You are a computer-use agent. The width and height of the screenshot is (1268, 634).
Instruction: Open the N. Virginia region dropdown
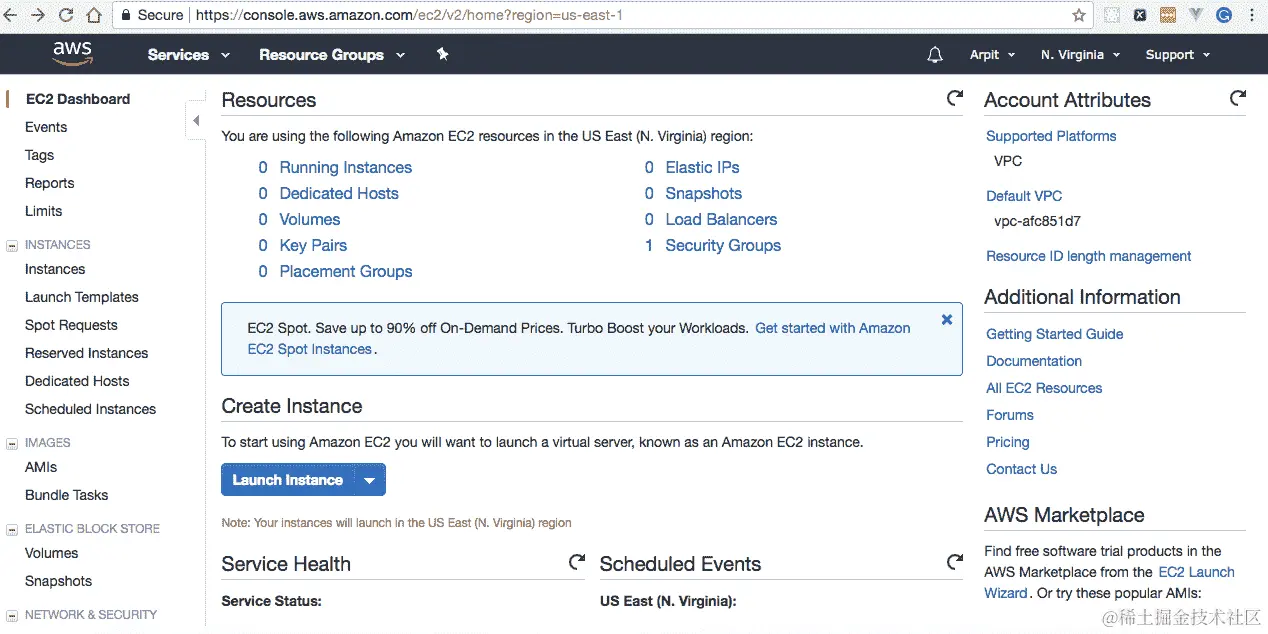pyautogui.click(x=1080, y=55)
